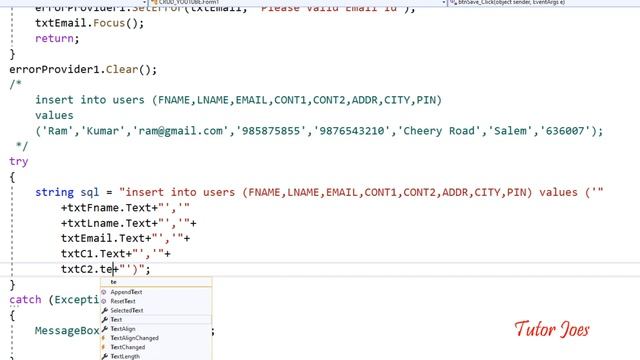This screenshot has height=360, width=640.
Task: Click the txtC2.te line being typed
Action: 106,269
